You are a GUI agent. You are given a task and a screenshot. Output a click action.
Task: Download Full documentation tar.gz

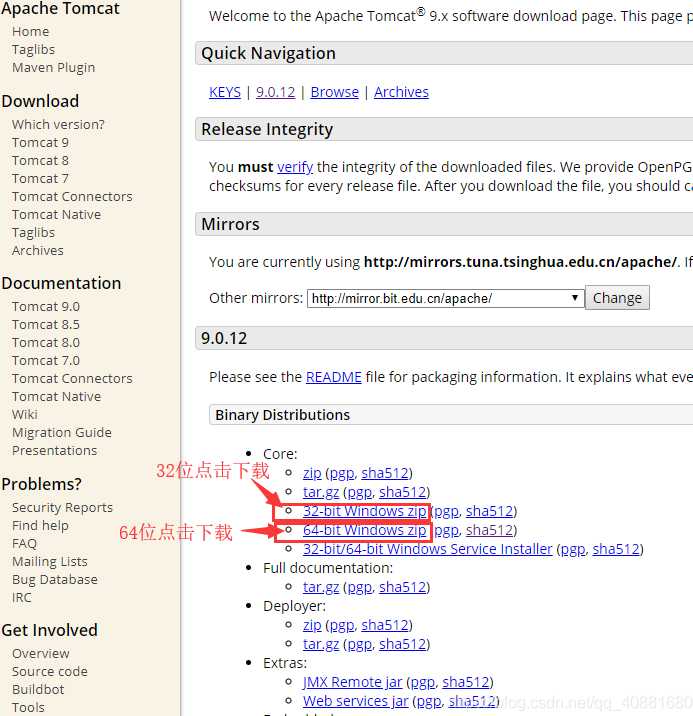pyautogui.click(x=321, y=587)
